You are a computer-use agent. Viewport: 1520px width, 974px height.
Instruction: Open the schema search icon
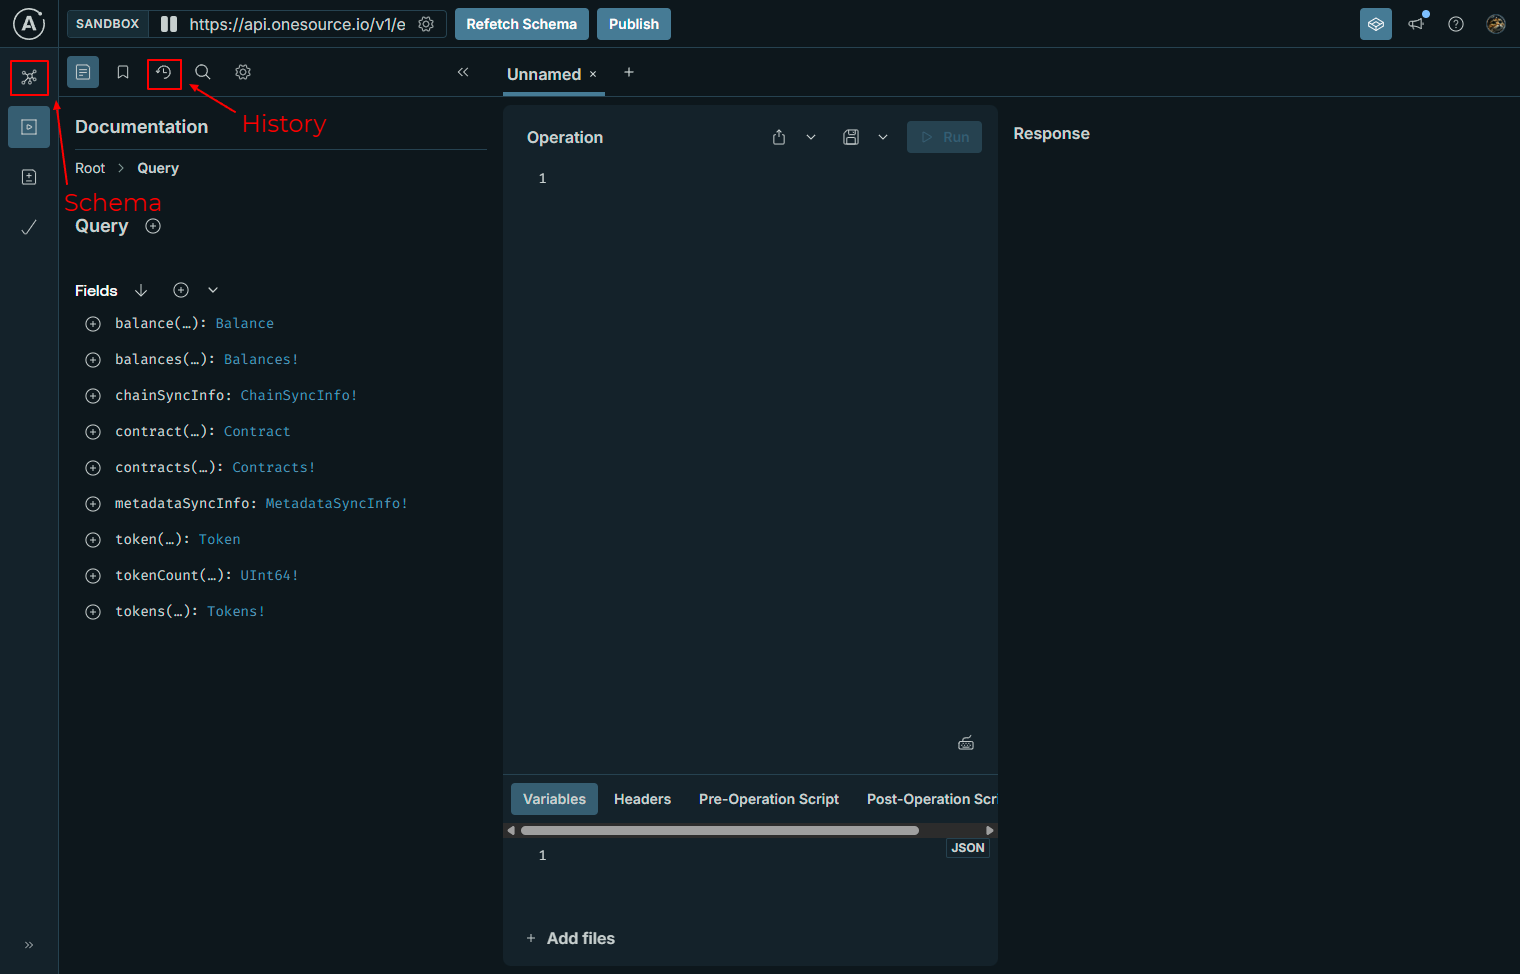(x=203, y=72)
